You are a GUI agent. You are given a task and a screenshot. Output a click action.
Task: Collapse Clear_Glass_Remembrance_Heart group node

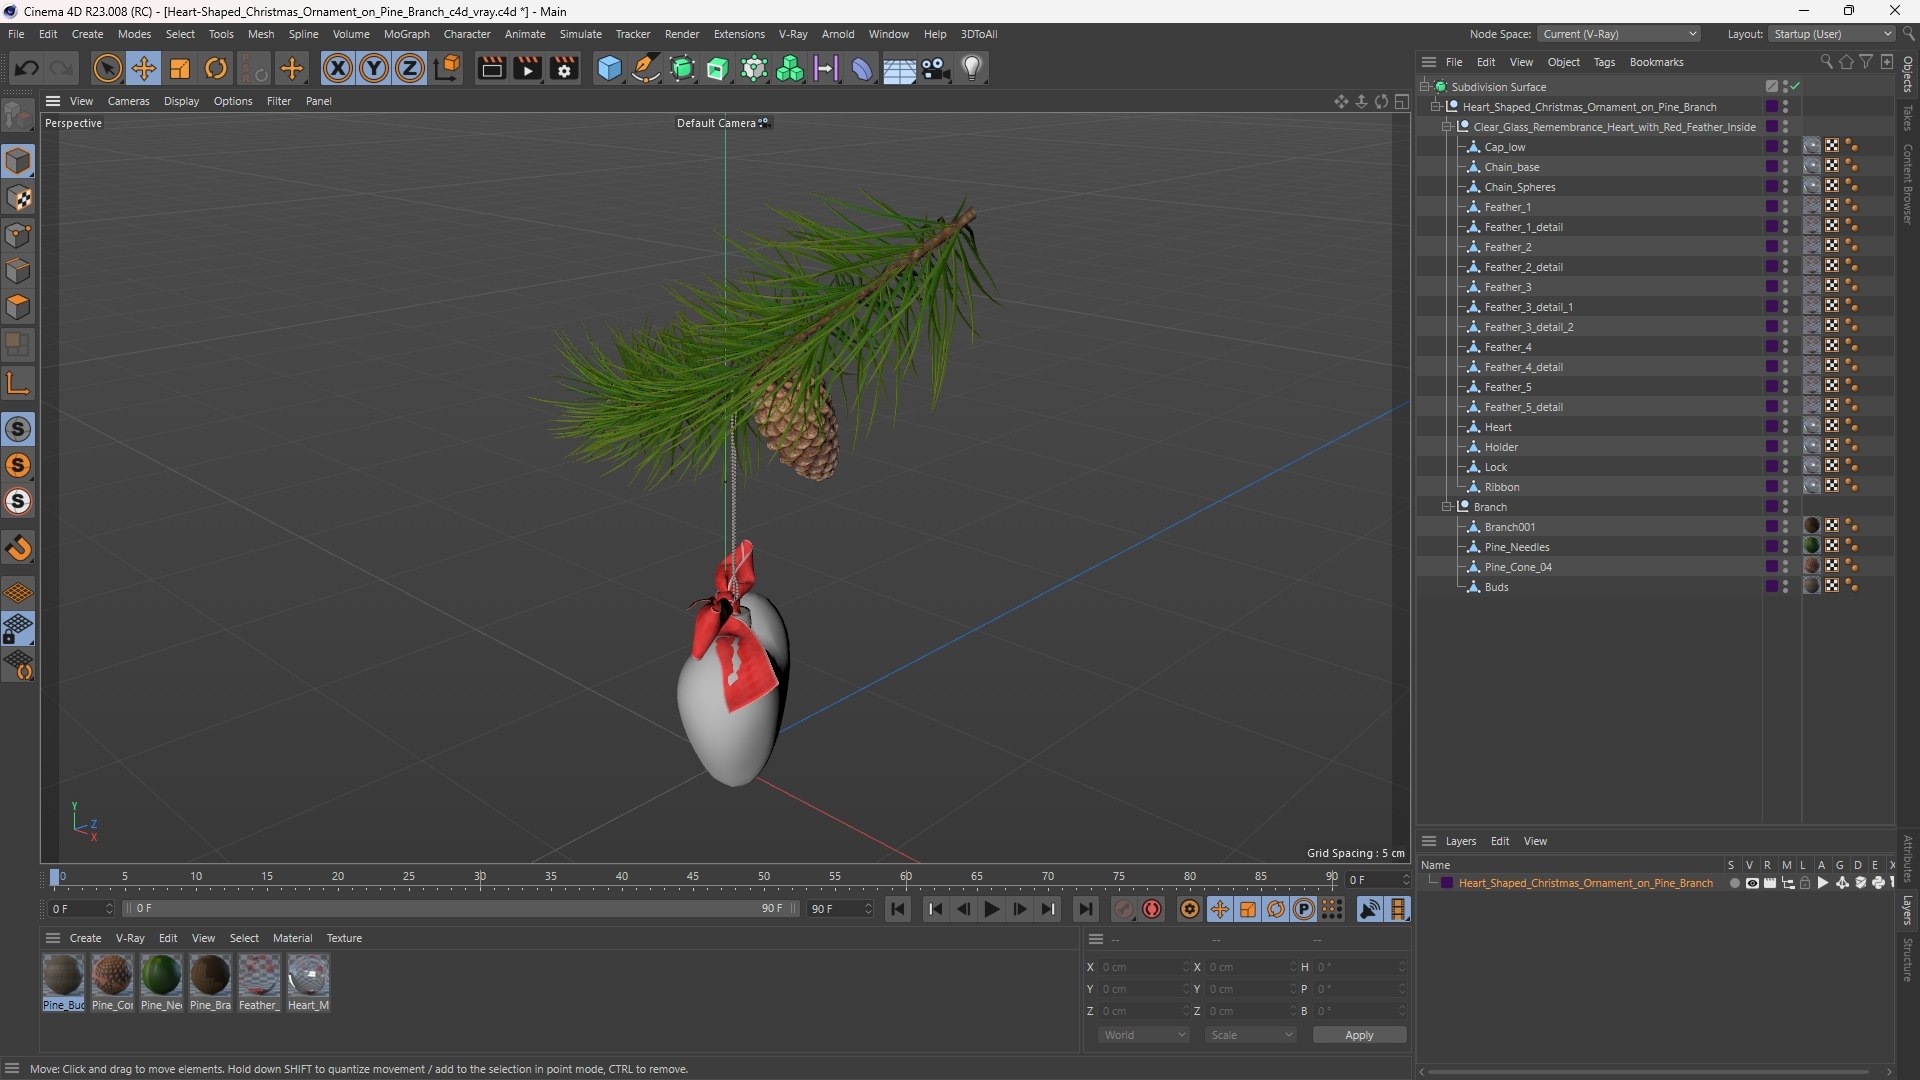tap(1446, 127)
